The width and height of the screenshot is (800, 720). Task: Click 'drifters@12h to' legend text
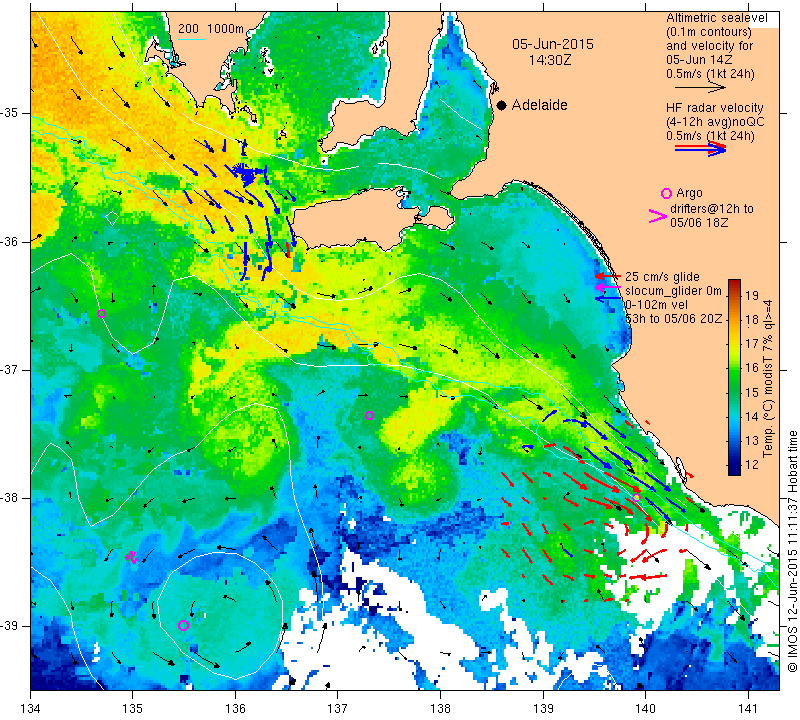point(712,209)
